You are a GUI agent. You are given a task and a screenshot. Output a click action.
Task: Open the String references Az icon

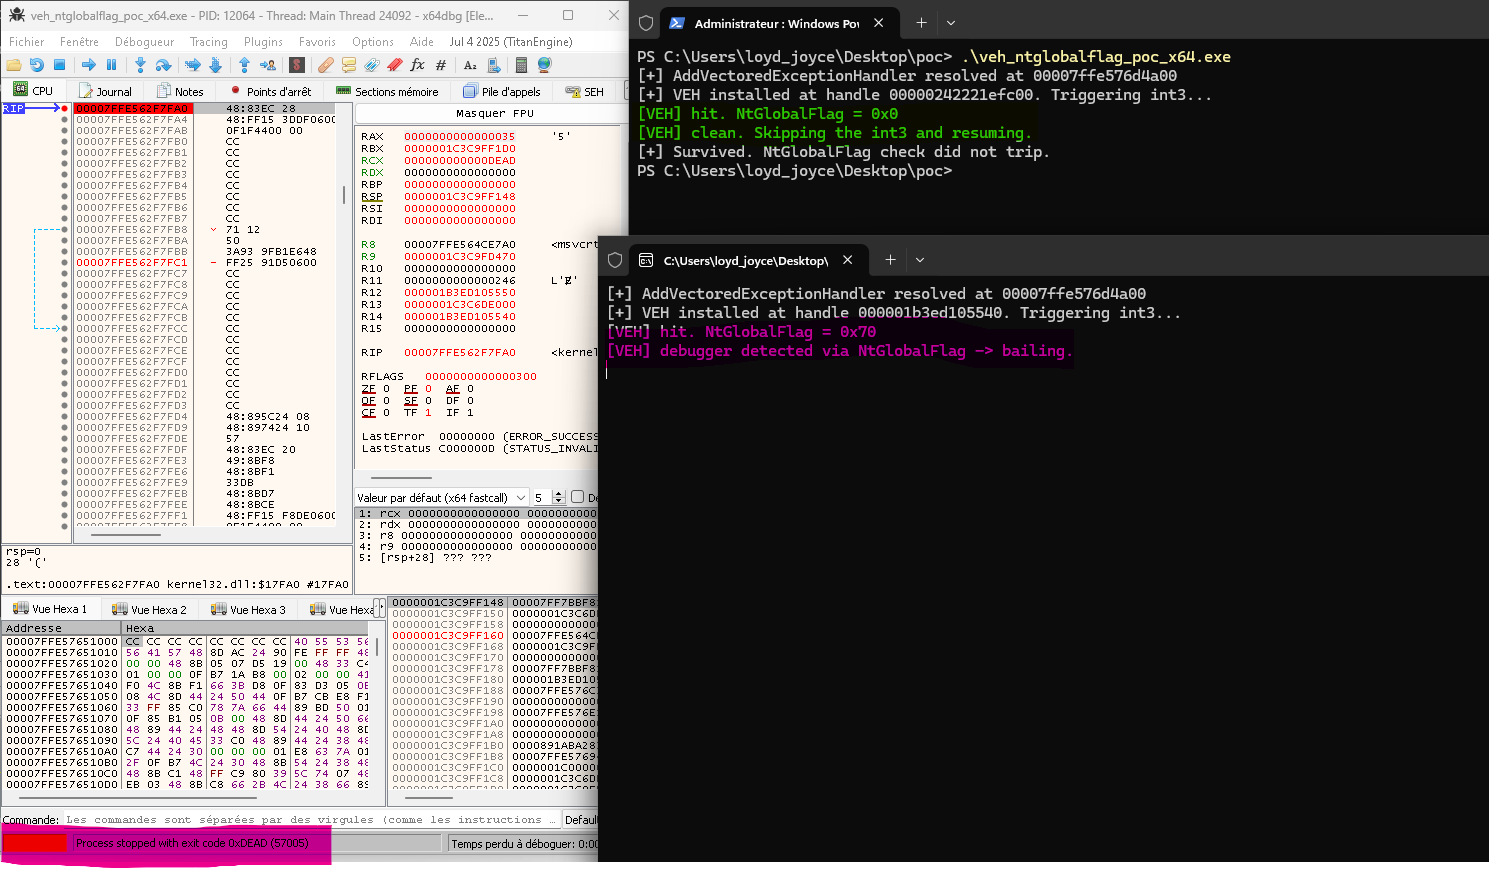point(470,65)
